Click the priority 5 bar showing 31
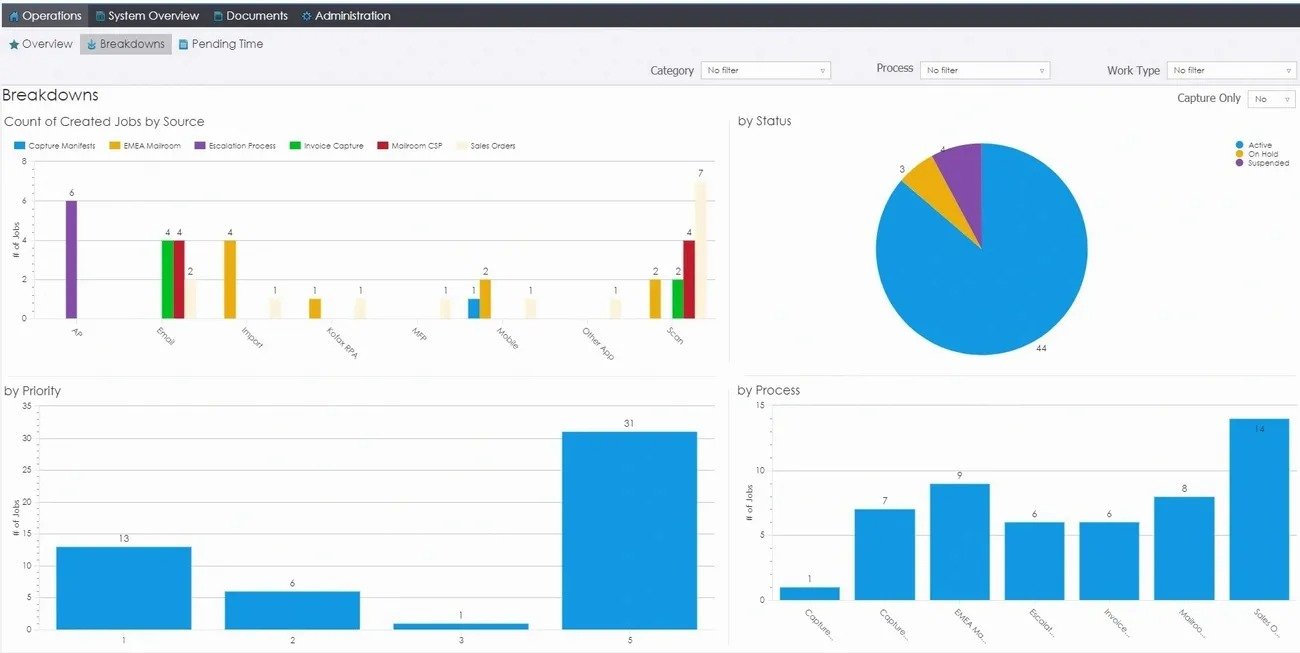Image resolution: width=1300 pixels, height=653 pixels. click(629, 530)
